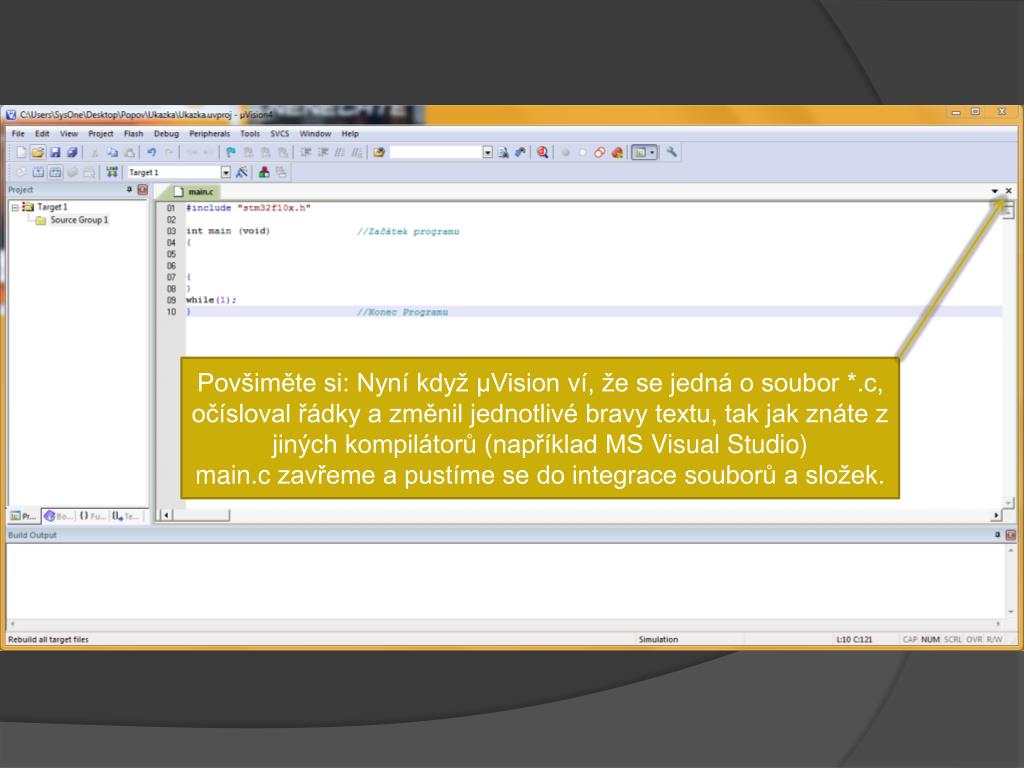1024x768 pixels.
Task: Click the while(1); code line
Action: click(x=211, y=300)
